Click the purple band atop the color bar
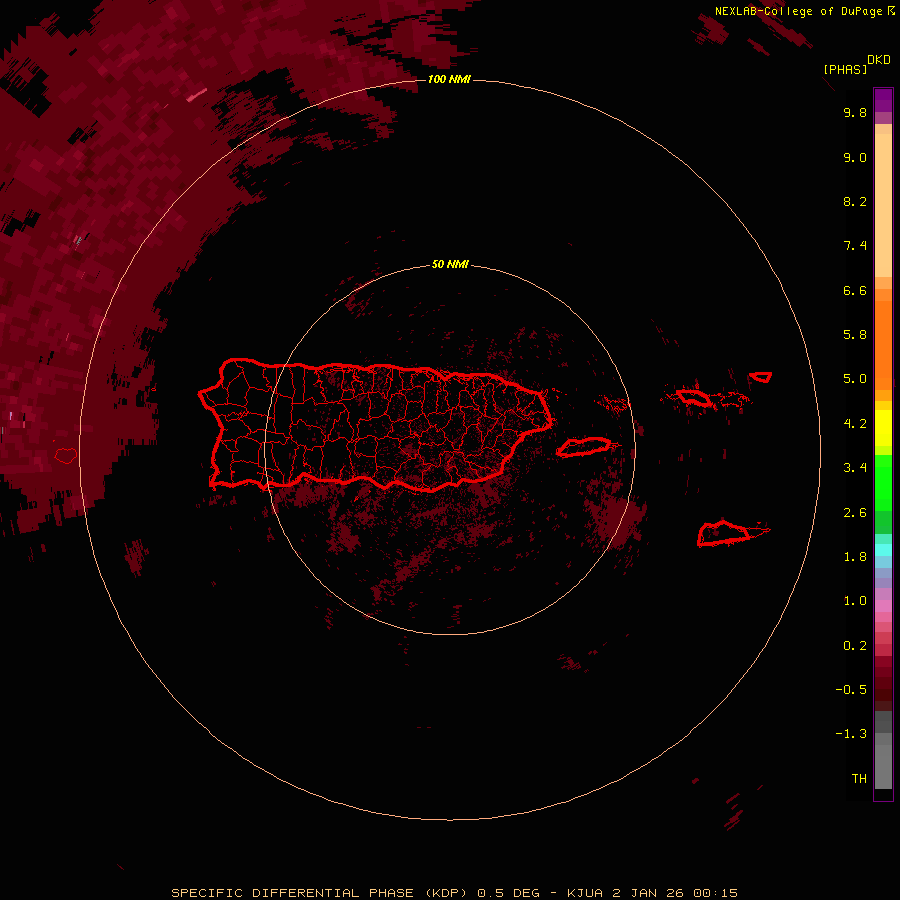The width and height of the screenshot is (900, 900). tap(883, 100)
